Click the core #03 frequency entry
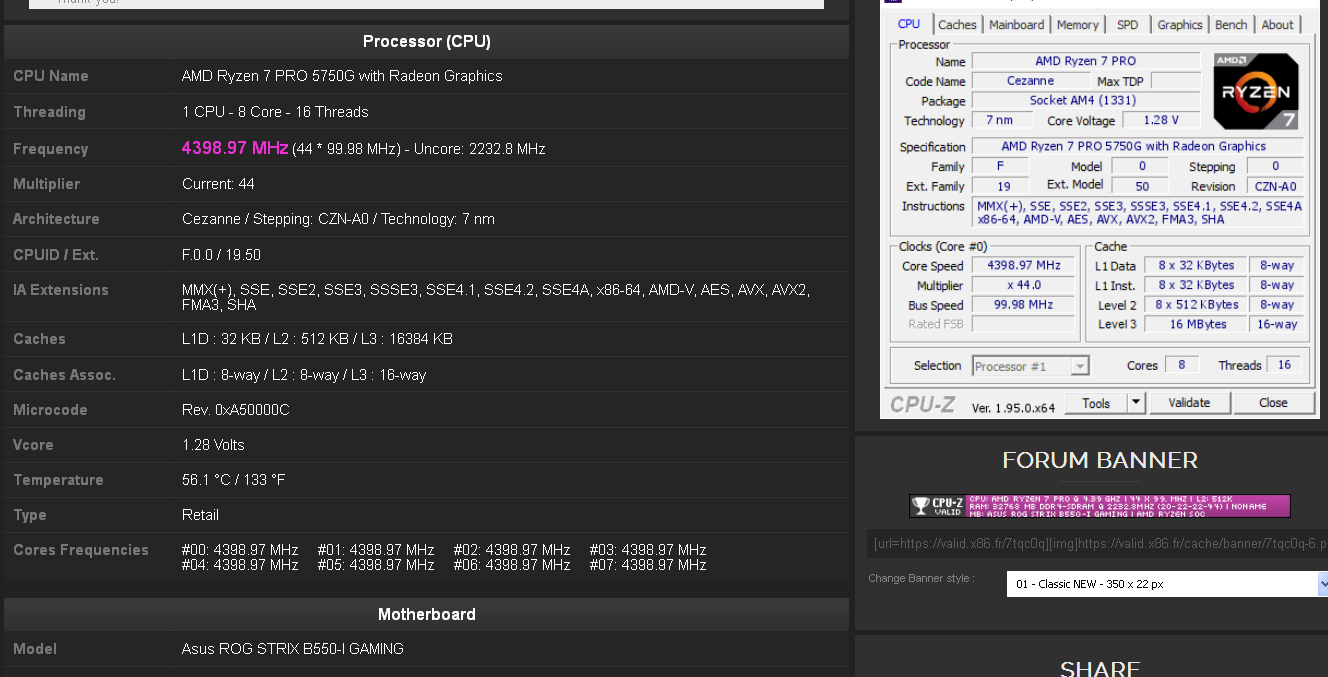Screen dimensions: 1328x677 648,550
